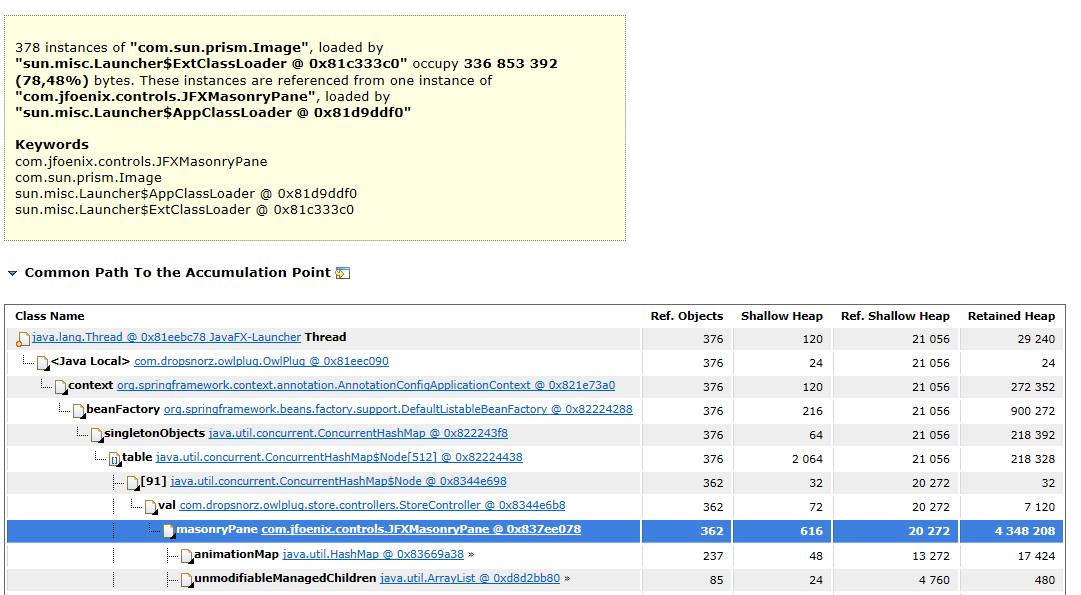Click the icon beside the [91] ConcurrentHashMap$Node row
Viewport: 1081px width, 595px height.
tap(132, 482)
